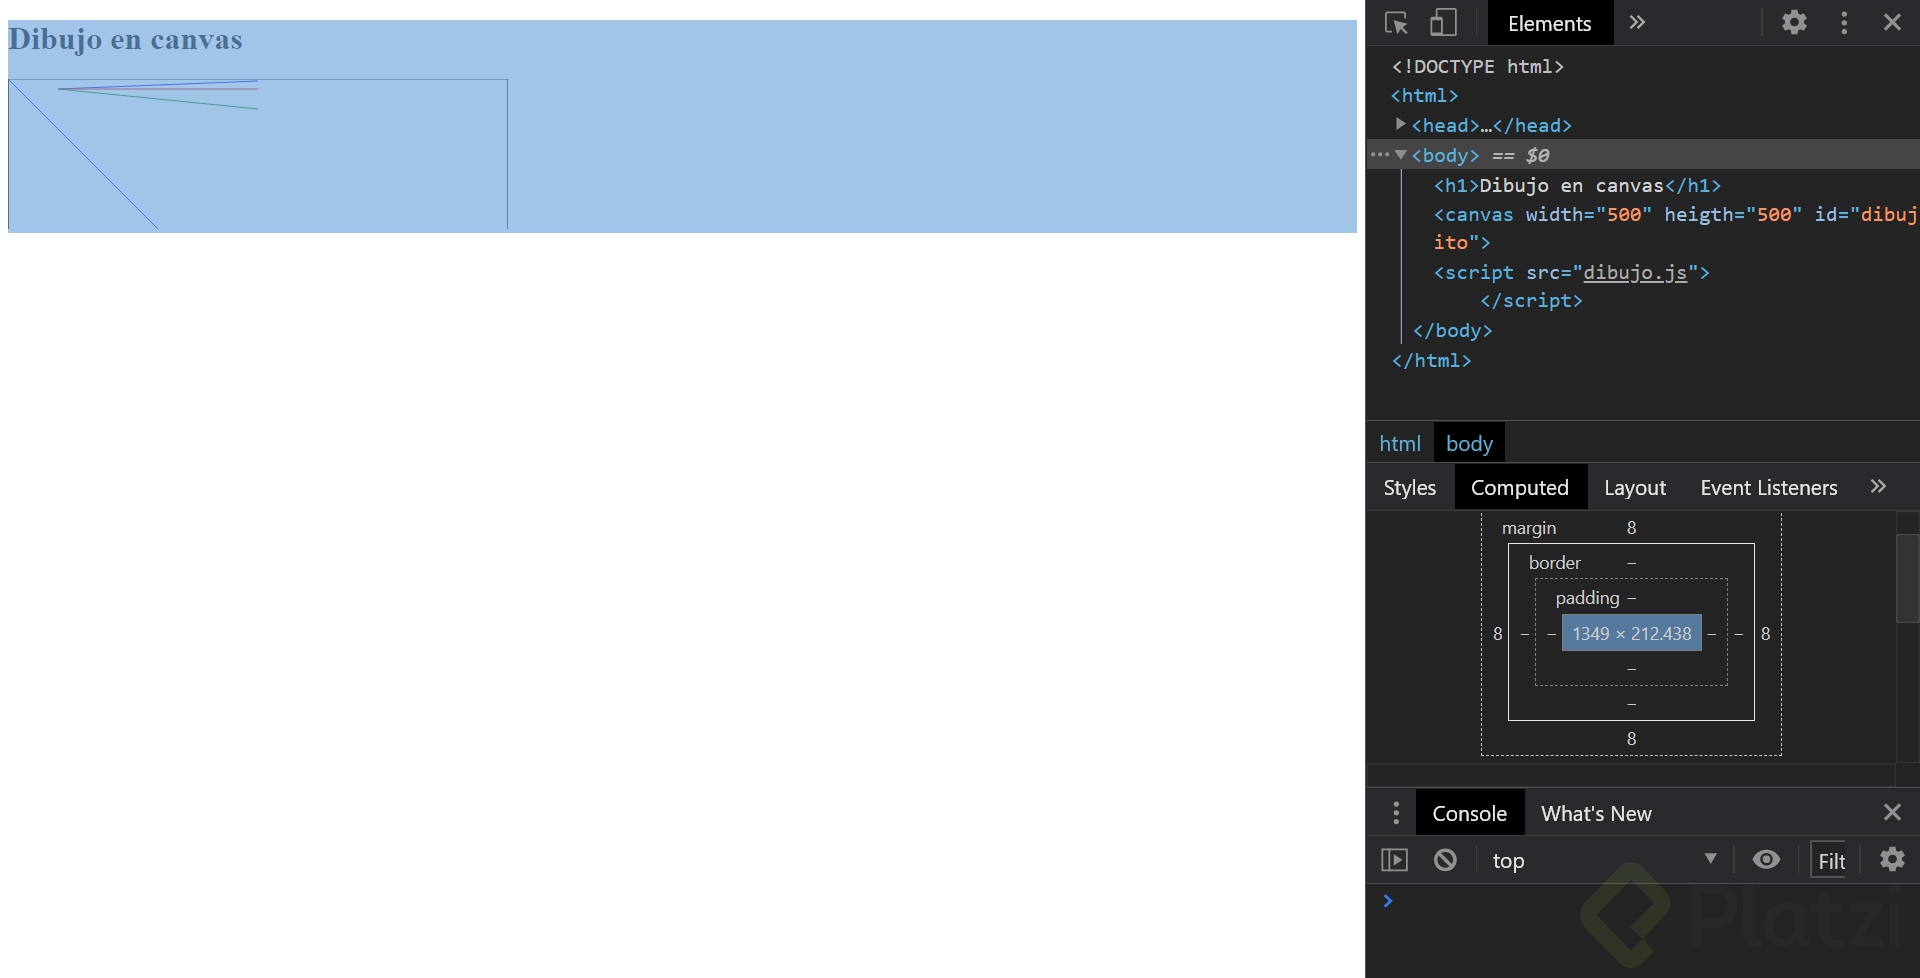Click the html breadcrumb
Screen dimensions: 1920x978
1399,443
